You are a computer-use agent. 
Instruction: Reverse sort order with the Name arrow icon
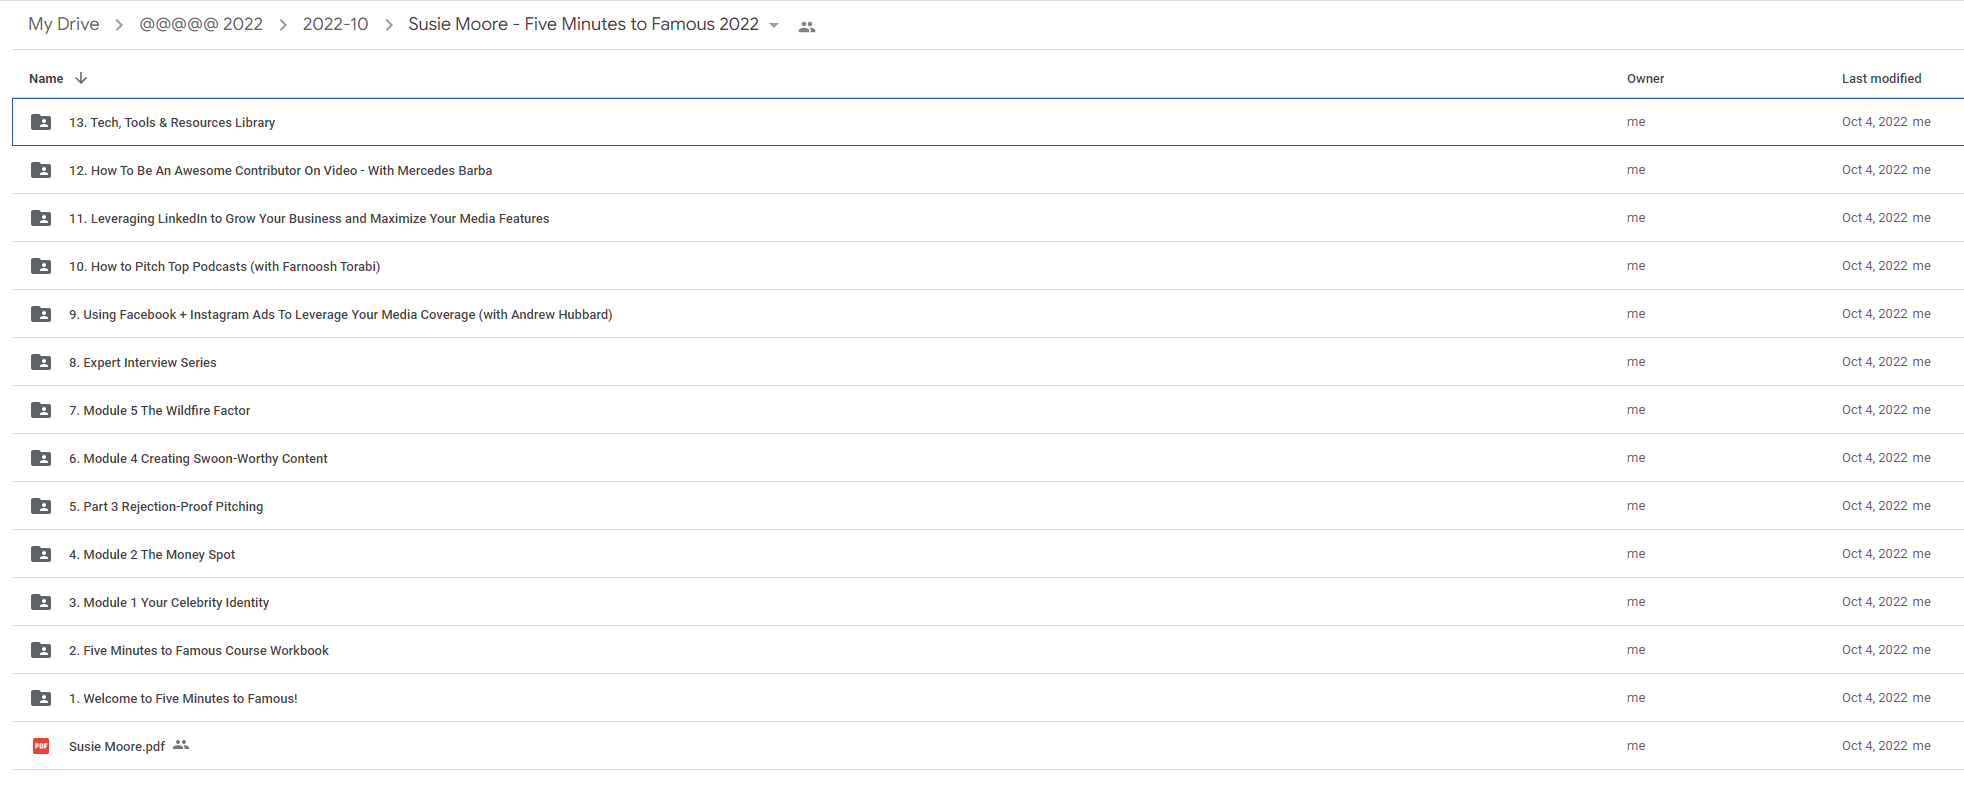click(x=81, y=78)
